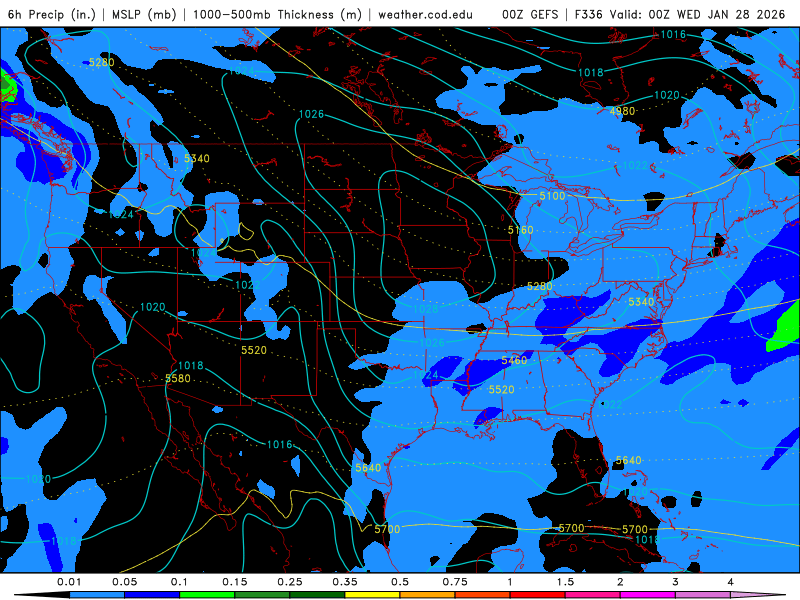800x600 pixels.
Task: Click the legend value 0.15
Action: point(235,582)
